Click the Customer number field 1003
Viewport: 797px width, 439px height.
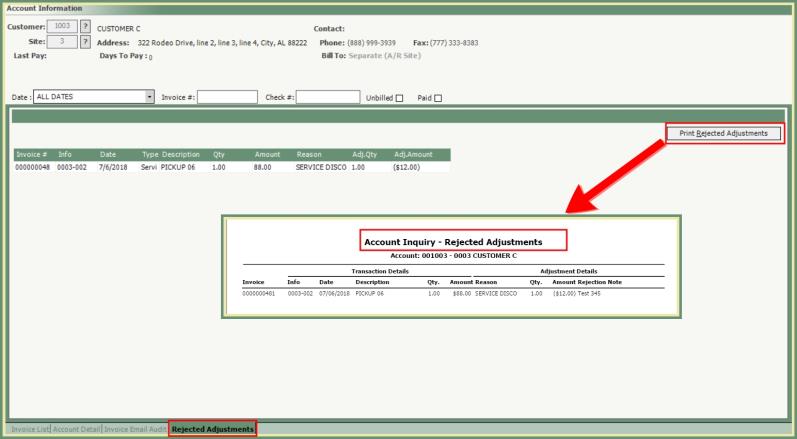click(x=62, y=27)
